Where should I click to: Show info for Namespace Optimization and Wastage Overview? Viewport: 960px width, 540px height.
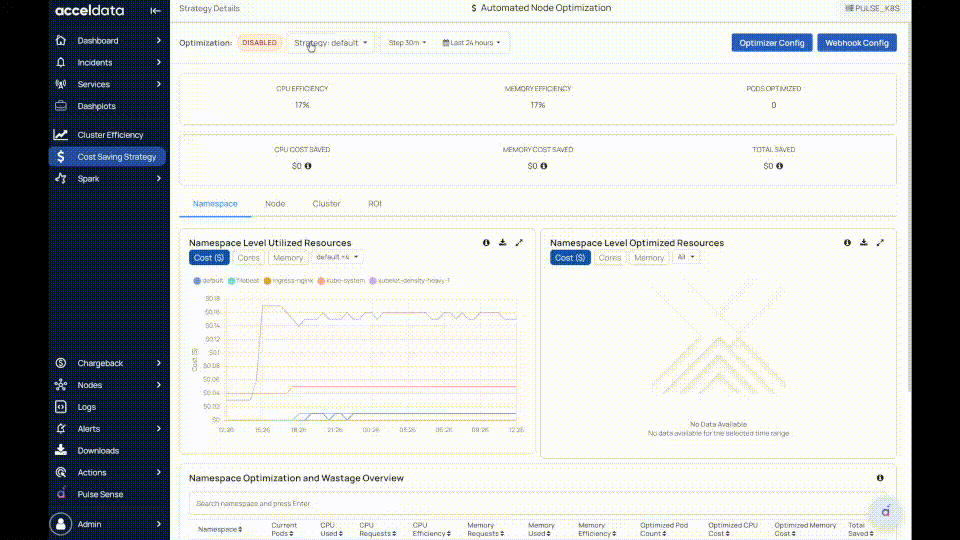pos(880,478)
